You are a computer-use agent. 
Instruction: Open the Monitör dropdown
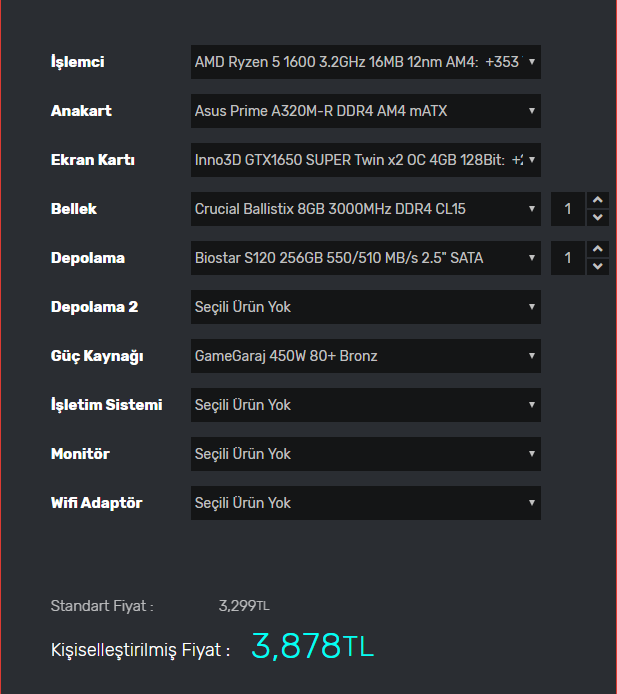pyautogui.click(x=366, y=454)
